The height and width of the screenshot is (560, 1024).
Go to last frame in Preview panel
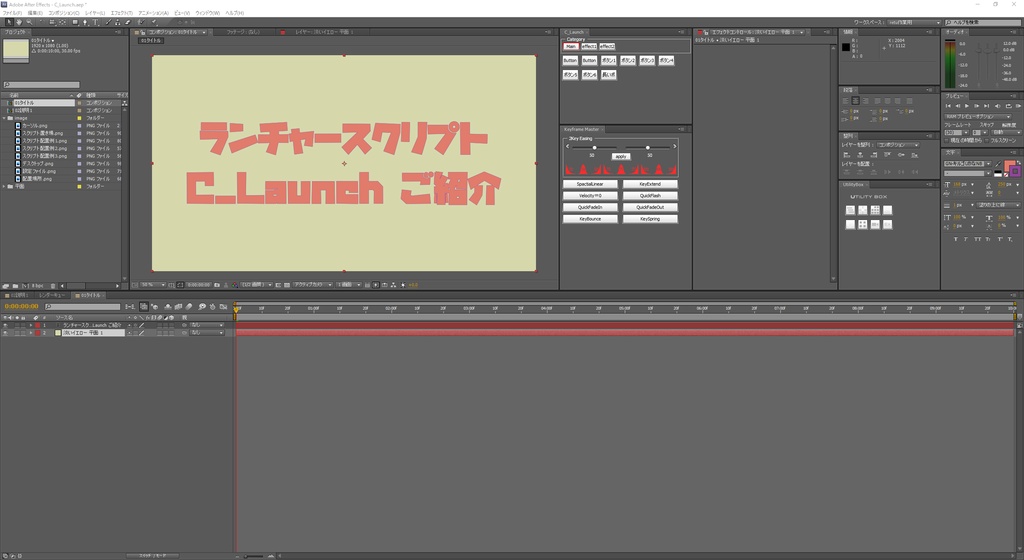987,106
